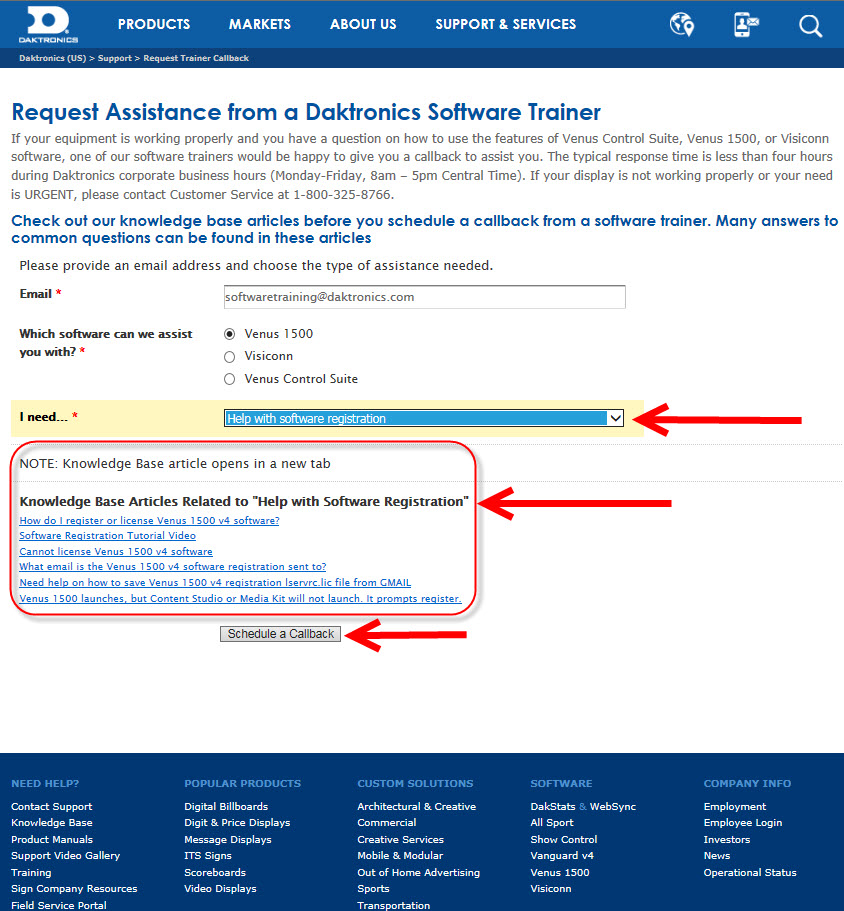The image size is (844, 911).
Task: Select Venus Control Suite radio button
Action: tap(230, 380)
